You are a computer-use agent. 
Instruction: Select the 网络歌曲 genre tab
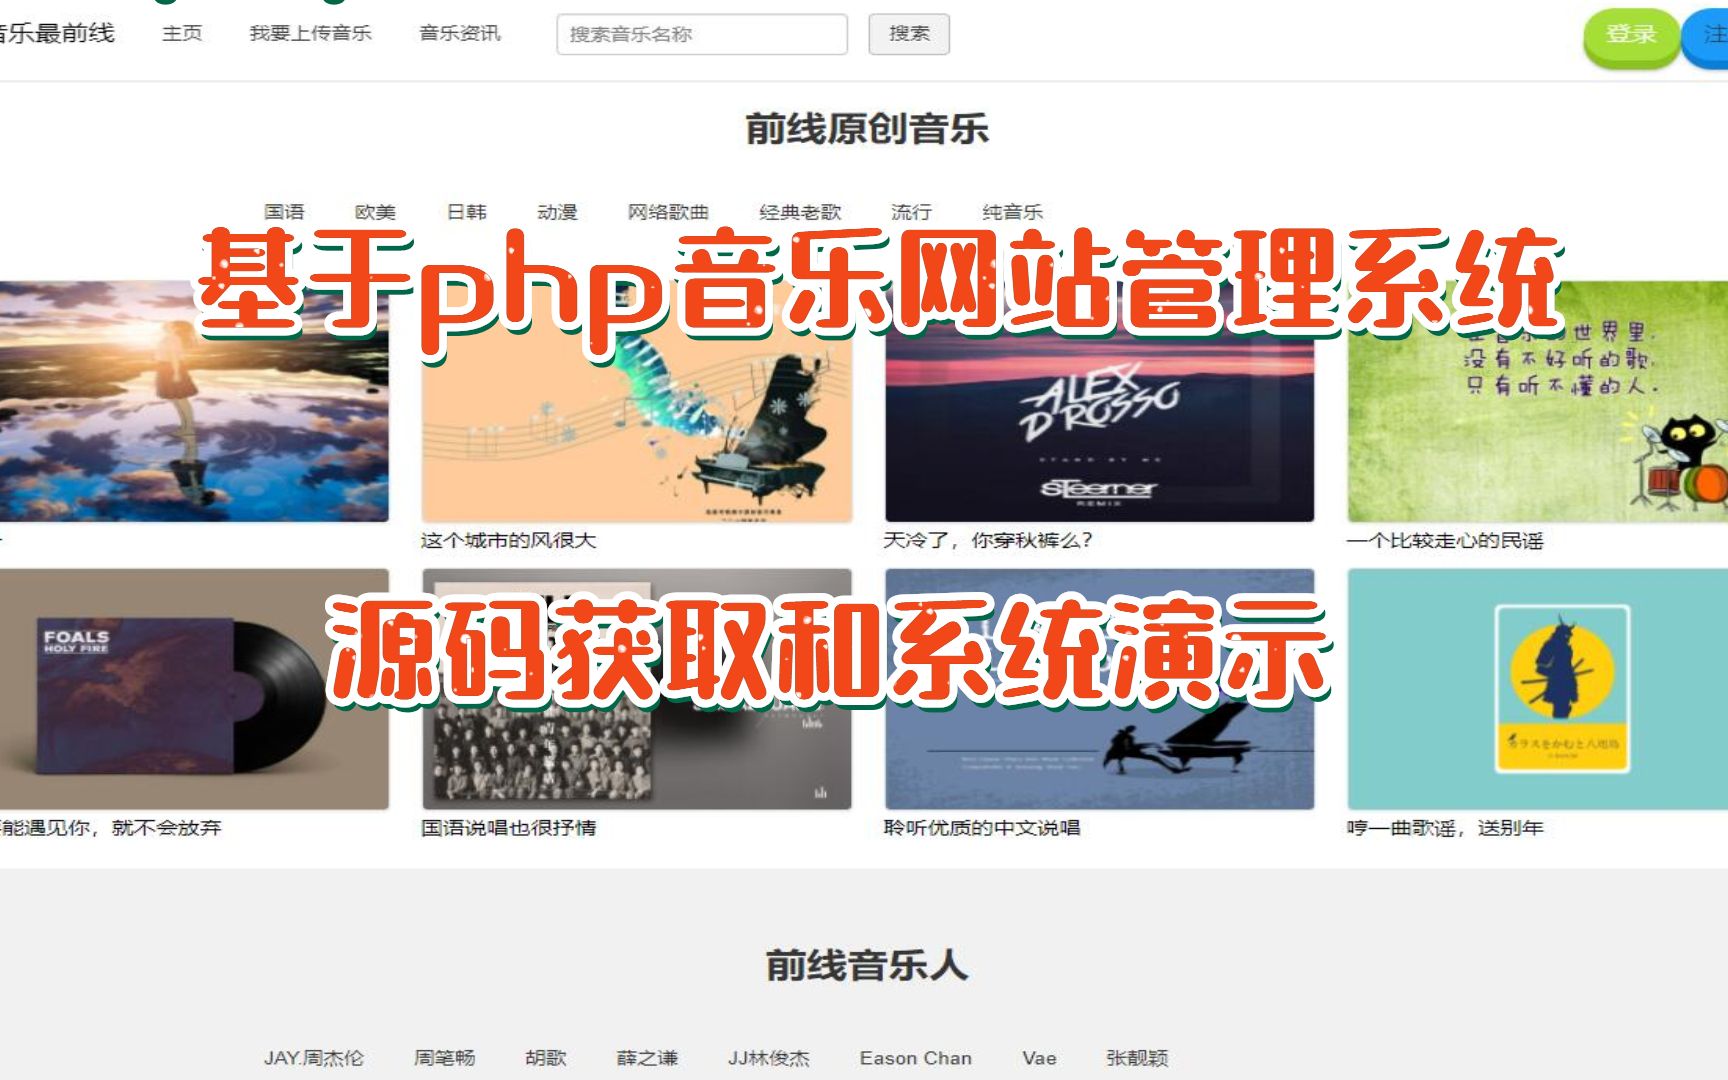[668, 212]
